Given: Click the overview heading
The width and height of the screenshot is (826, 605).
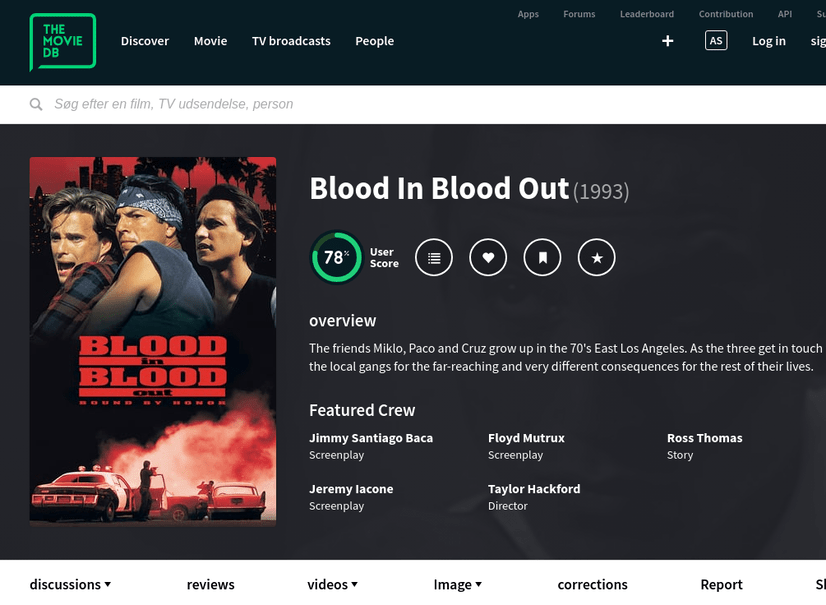Looking at the screenshot, I should [x=342, y=321].
